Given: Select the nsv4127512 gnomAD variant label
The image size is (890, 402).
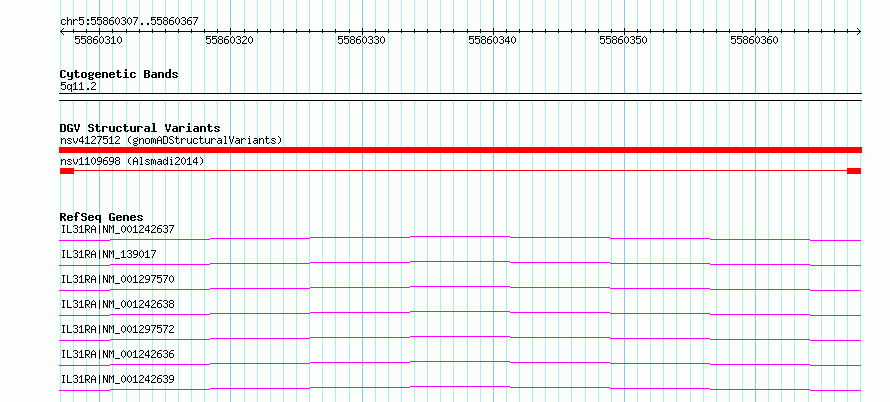Looking at the screenshot, I should [171, 140].
